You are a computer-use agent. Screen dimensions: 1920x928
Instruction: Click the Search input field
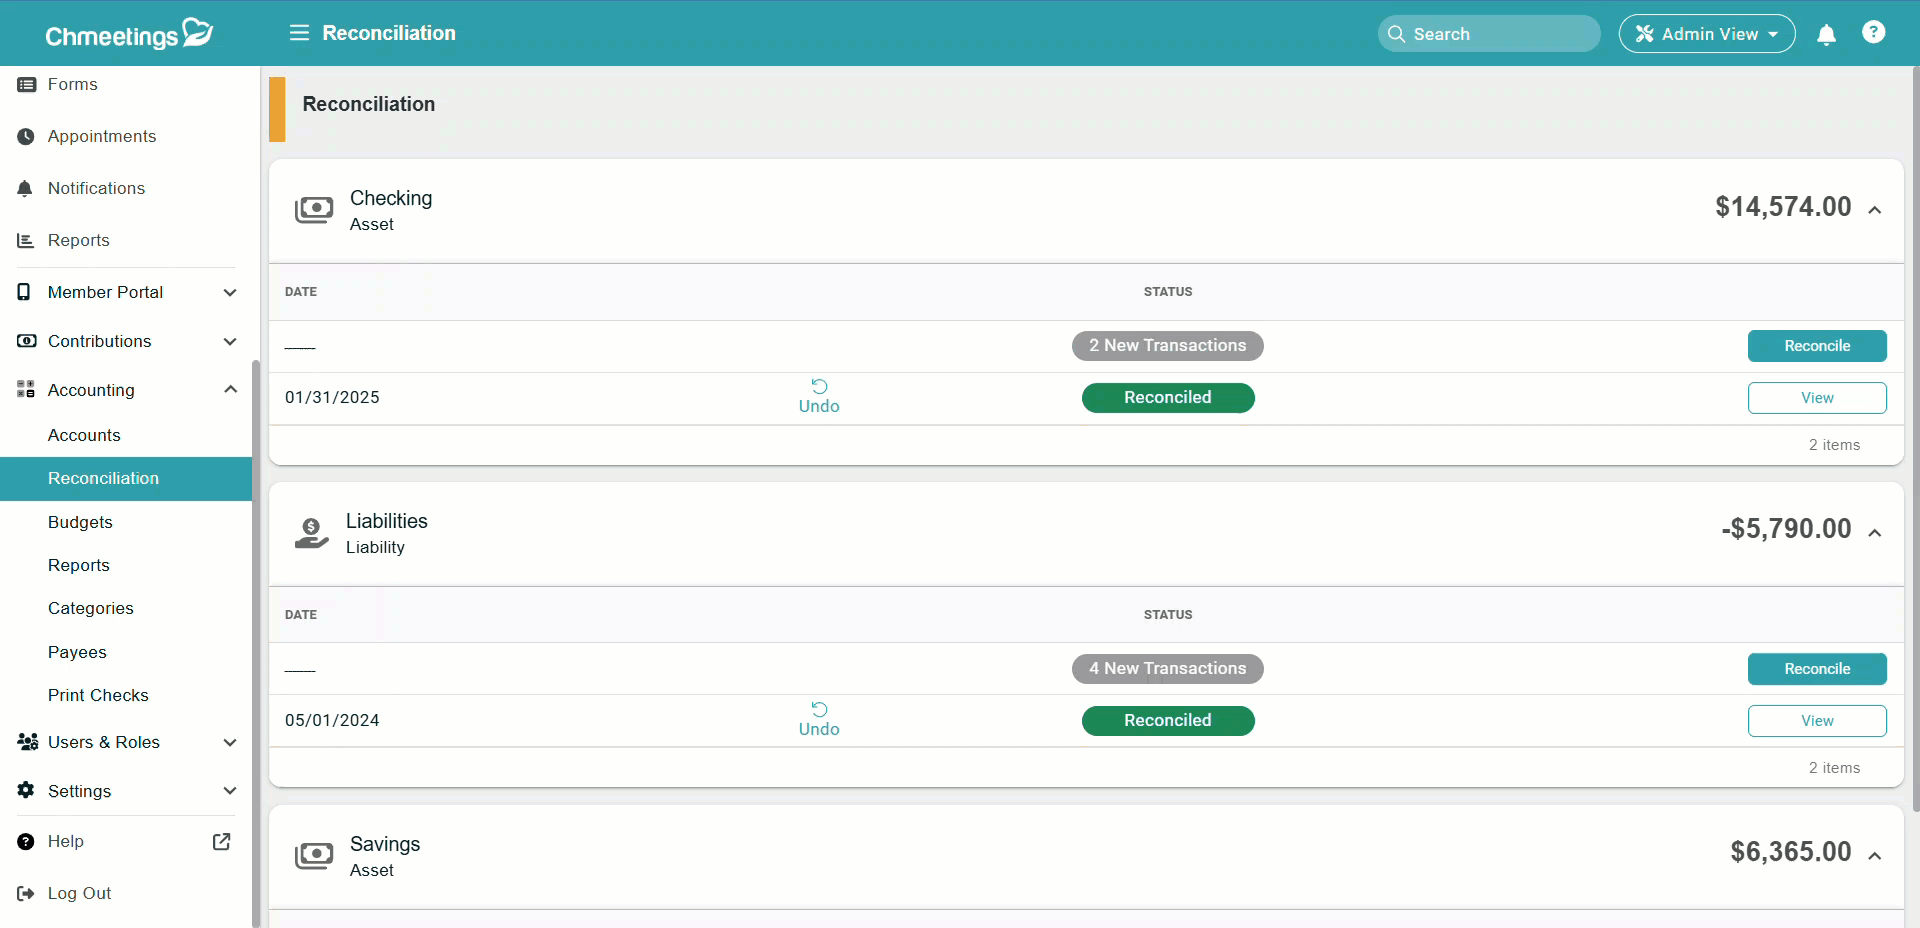(x=1489, y=34)
